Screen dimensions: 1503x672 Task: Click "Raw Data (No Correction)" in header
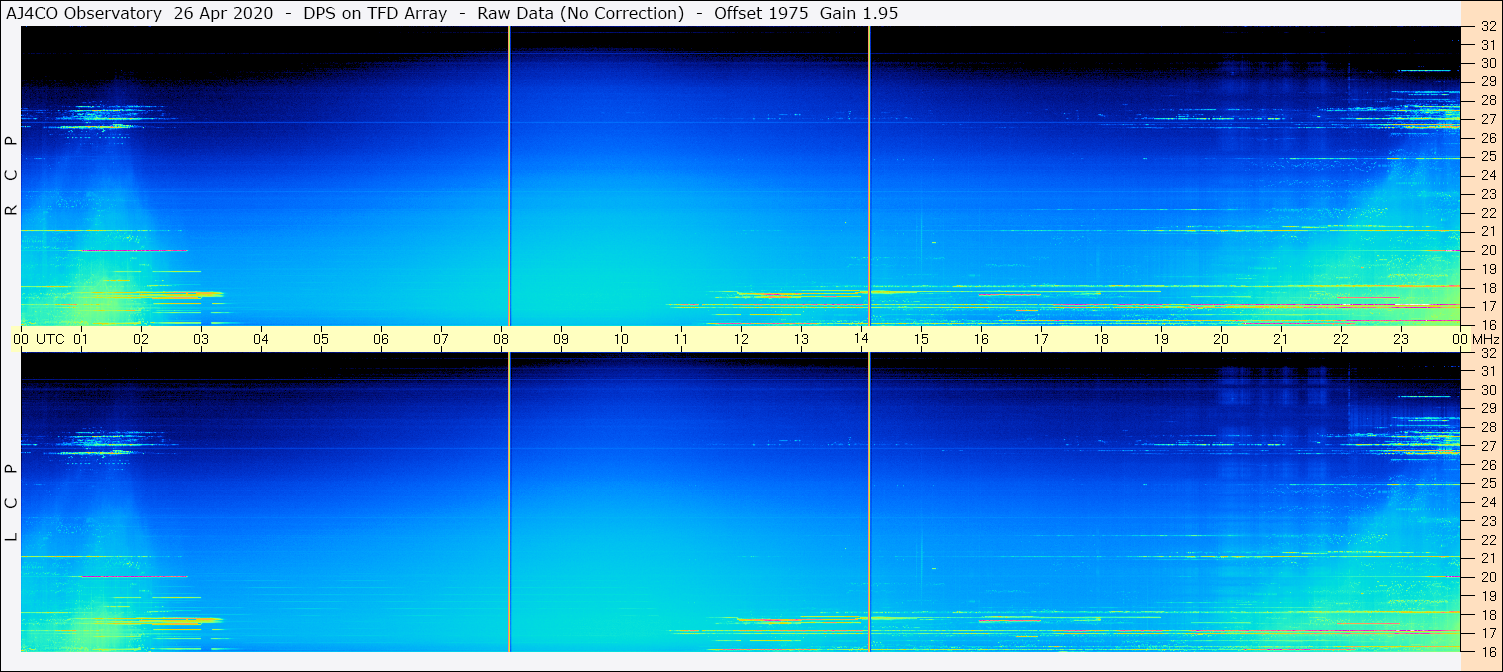click(x=580, y=13)
